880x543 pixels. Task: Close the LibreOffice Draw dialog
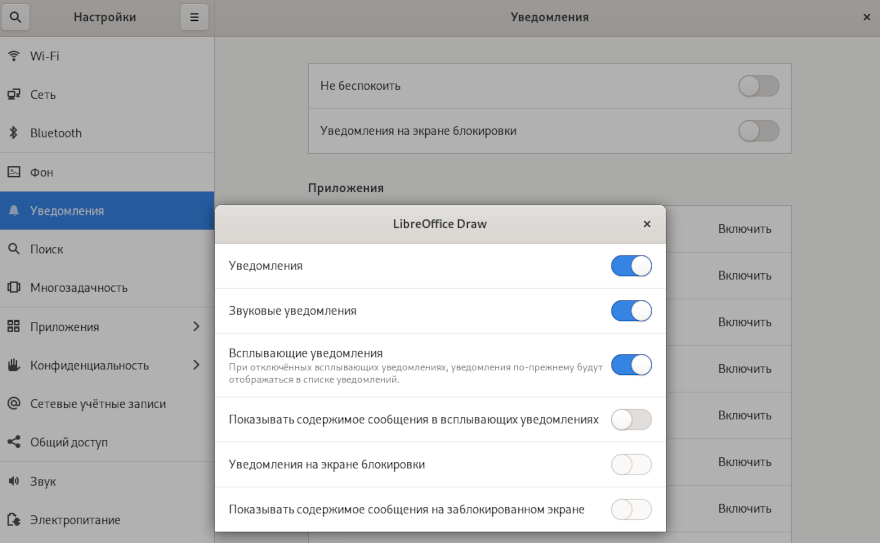[x=647, y=224]
